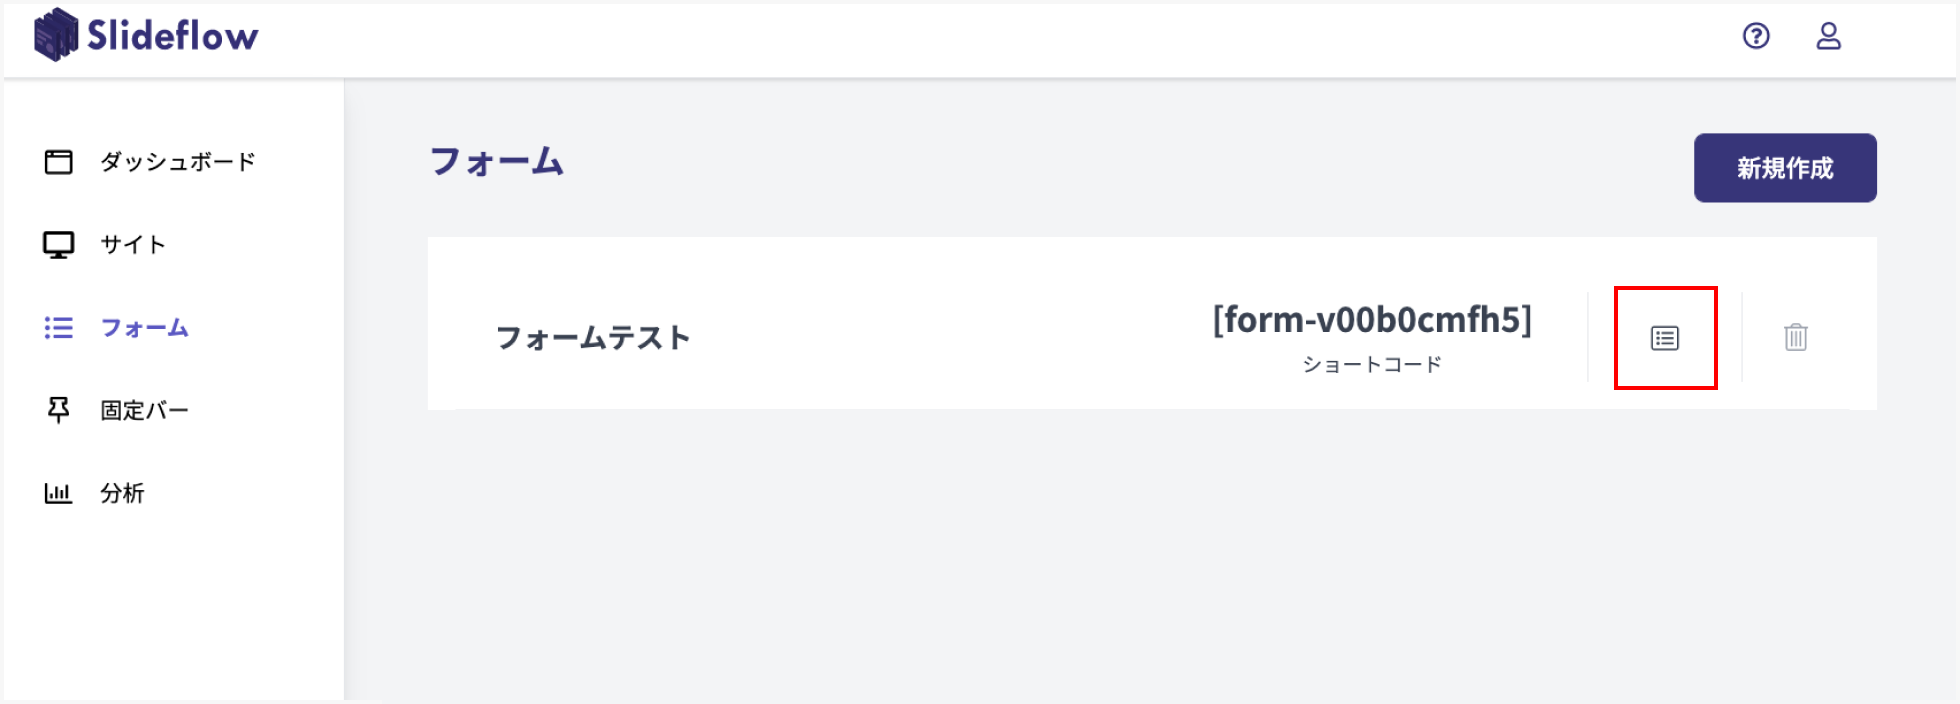The height and width of the screenshot is (704, 1960).
Task: Navigate to 固定バー section
Action: 144,410
